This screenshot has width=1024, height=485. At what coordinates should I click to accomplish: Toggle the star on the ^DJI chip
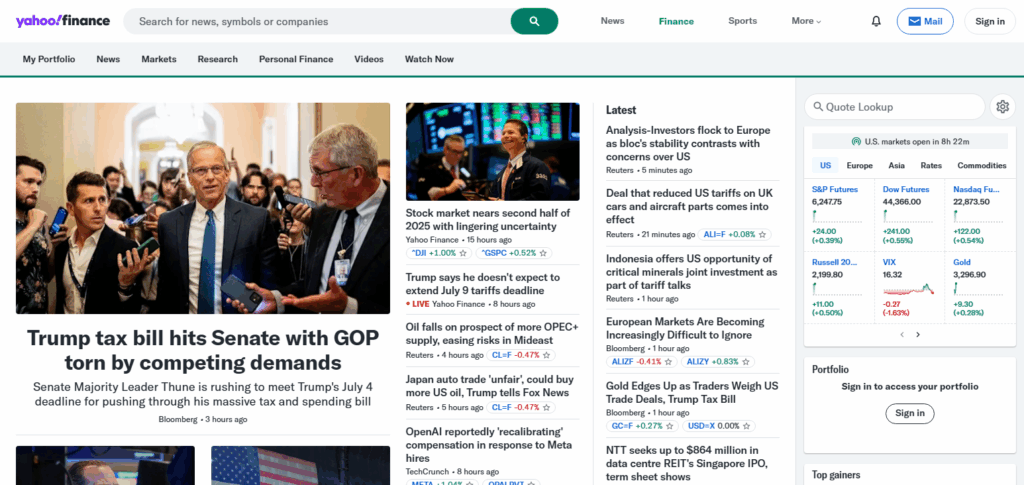(x=462, y=253)
